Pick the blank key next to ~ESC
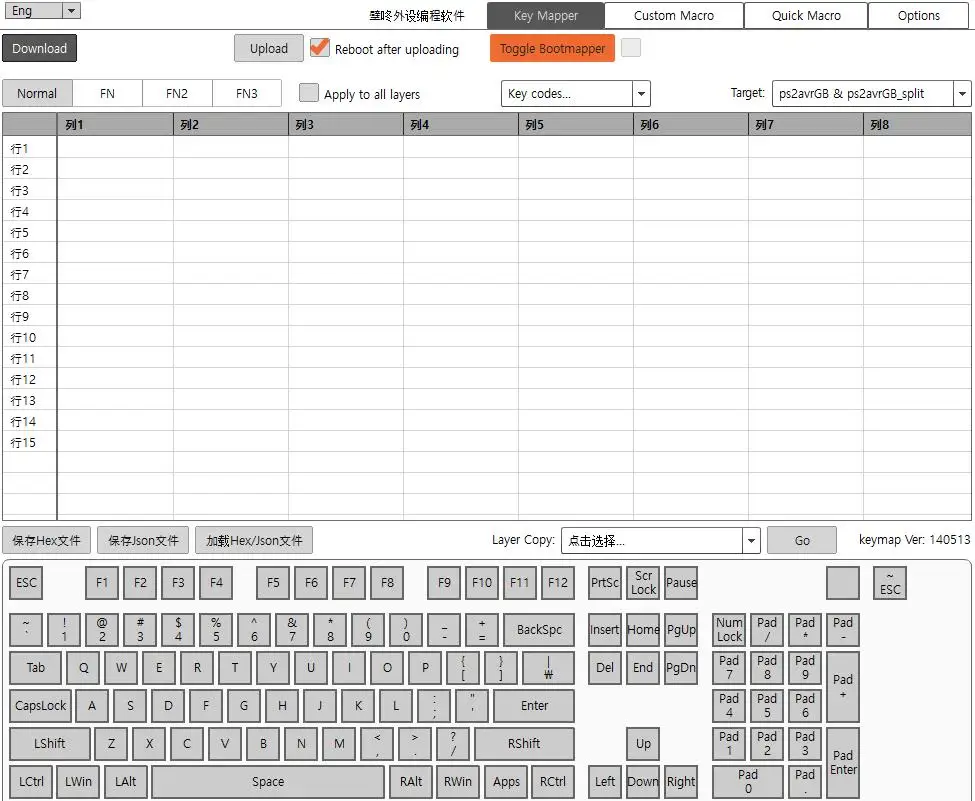Screen dimensions: 975x801 pos(843,583)
